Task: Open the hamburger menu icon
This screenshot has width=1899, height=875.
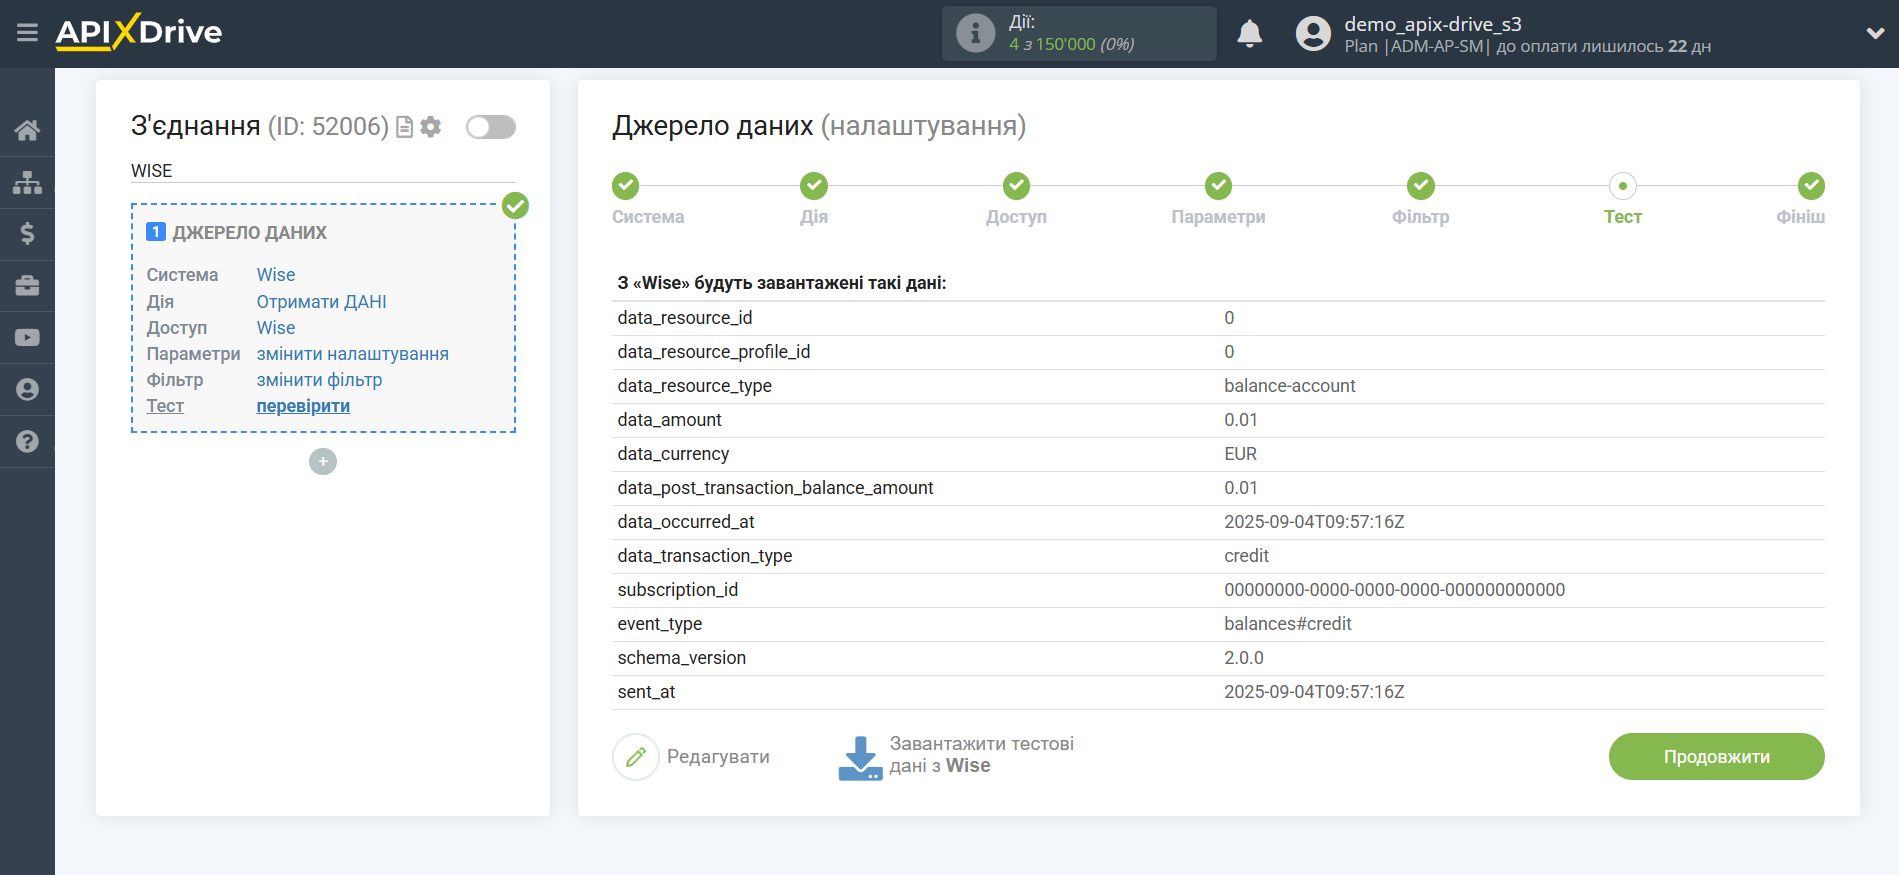Action: (x=27, y=33)
